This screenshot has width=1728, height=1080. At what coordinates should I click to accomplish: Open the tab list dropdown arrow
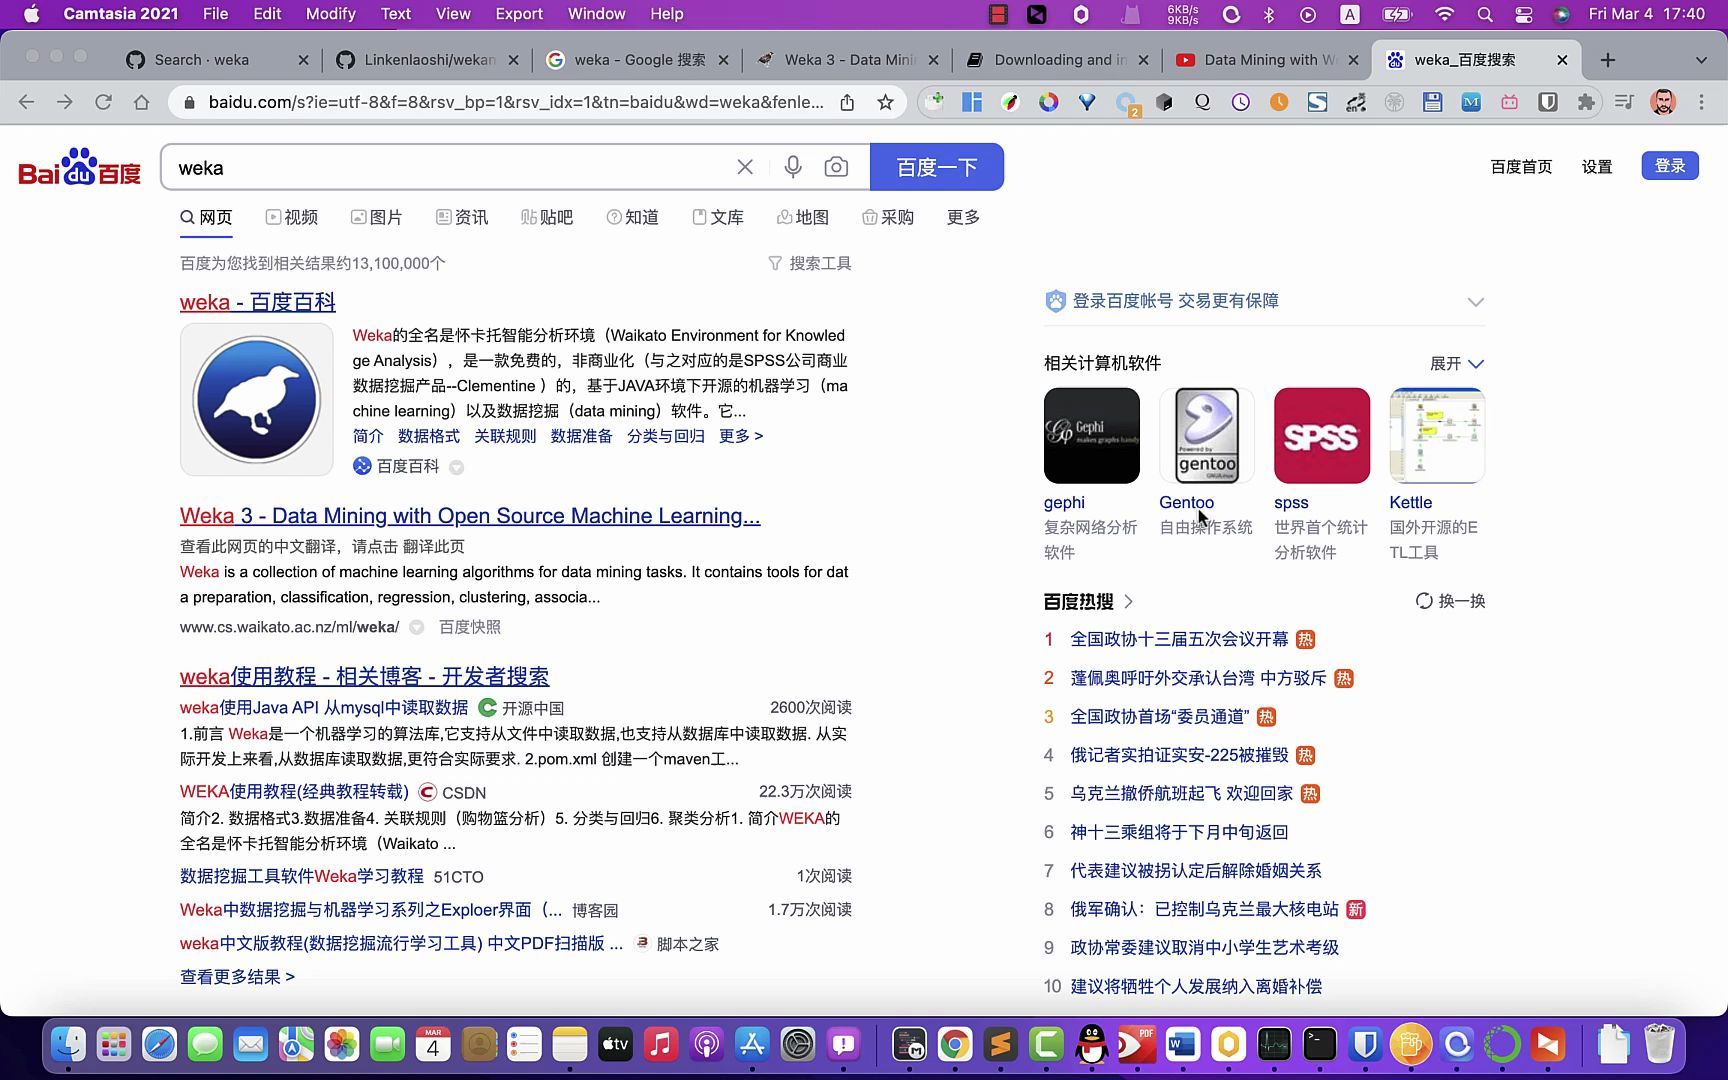coord(1701,60)
